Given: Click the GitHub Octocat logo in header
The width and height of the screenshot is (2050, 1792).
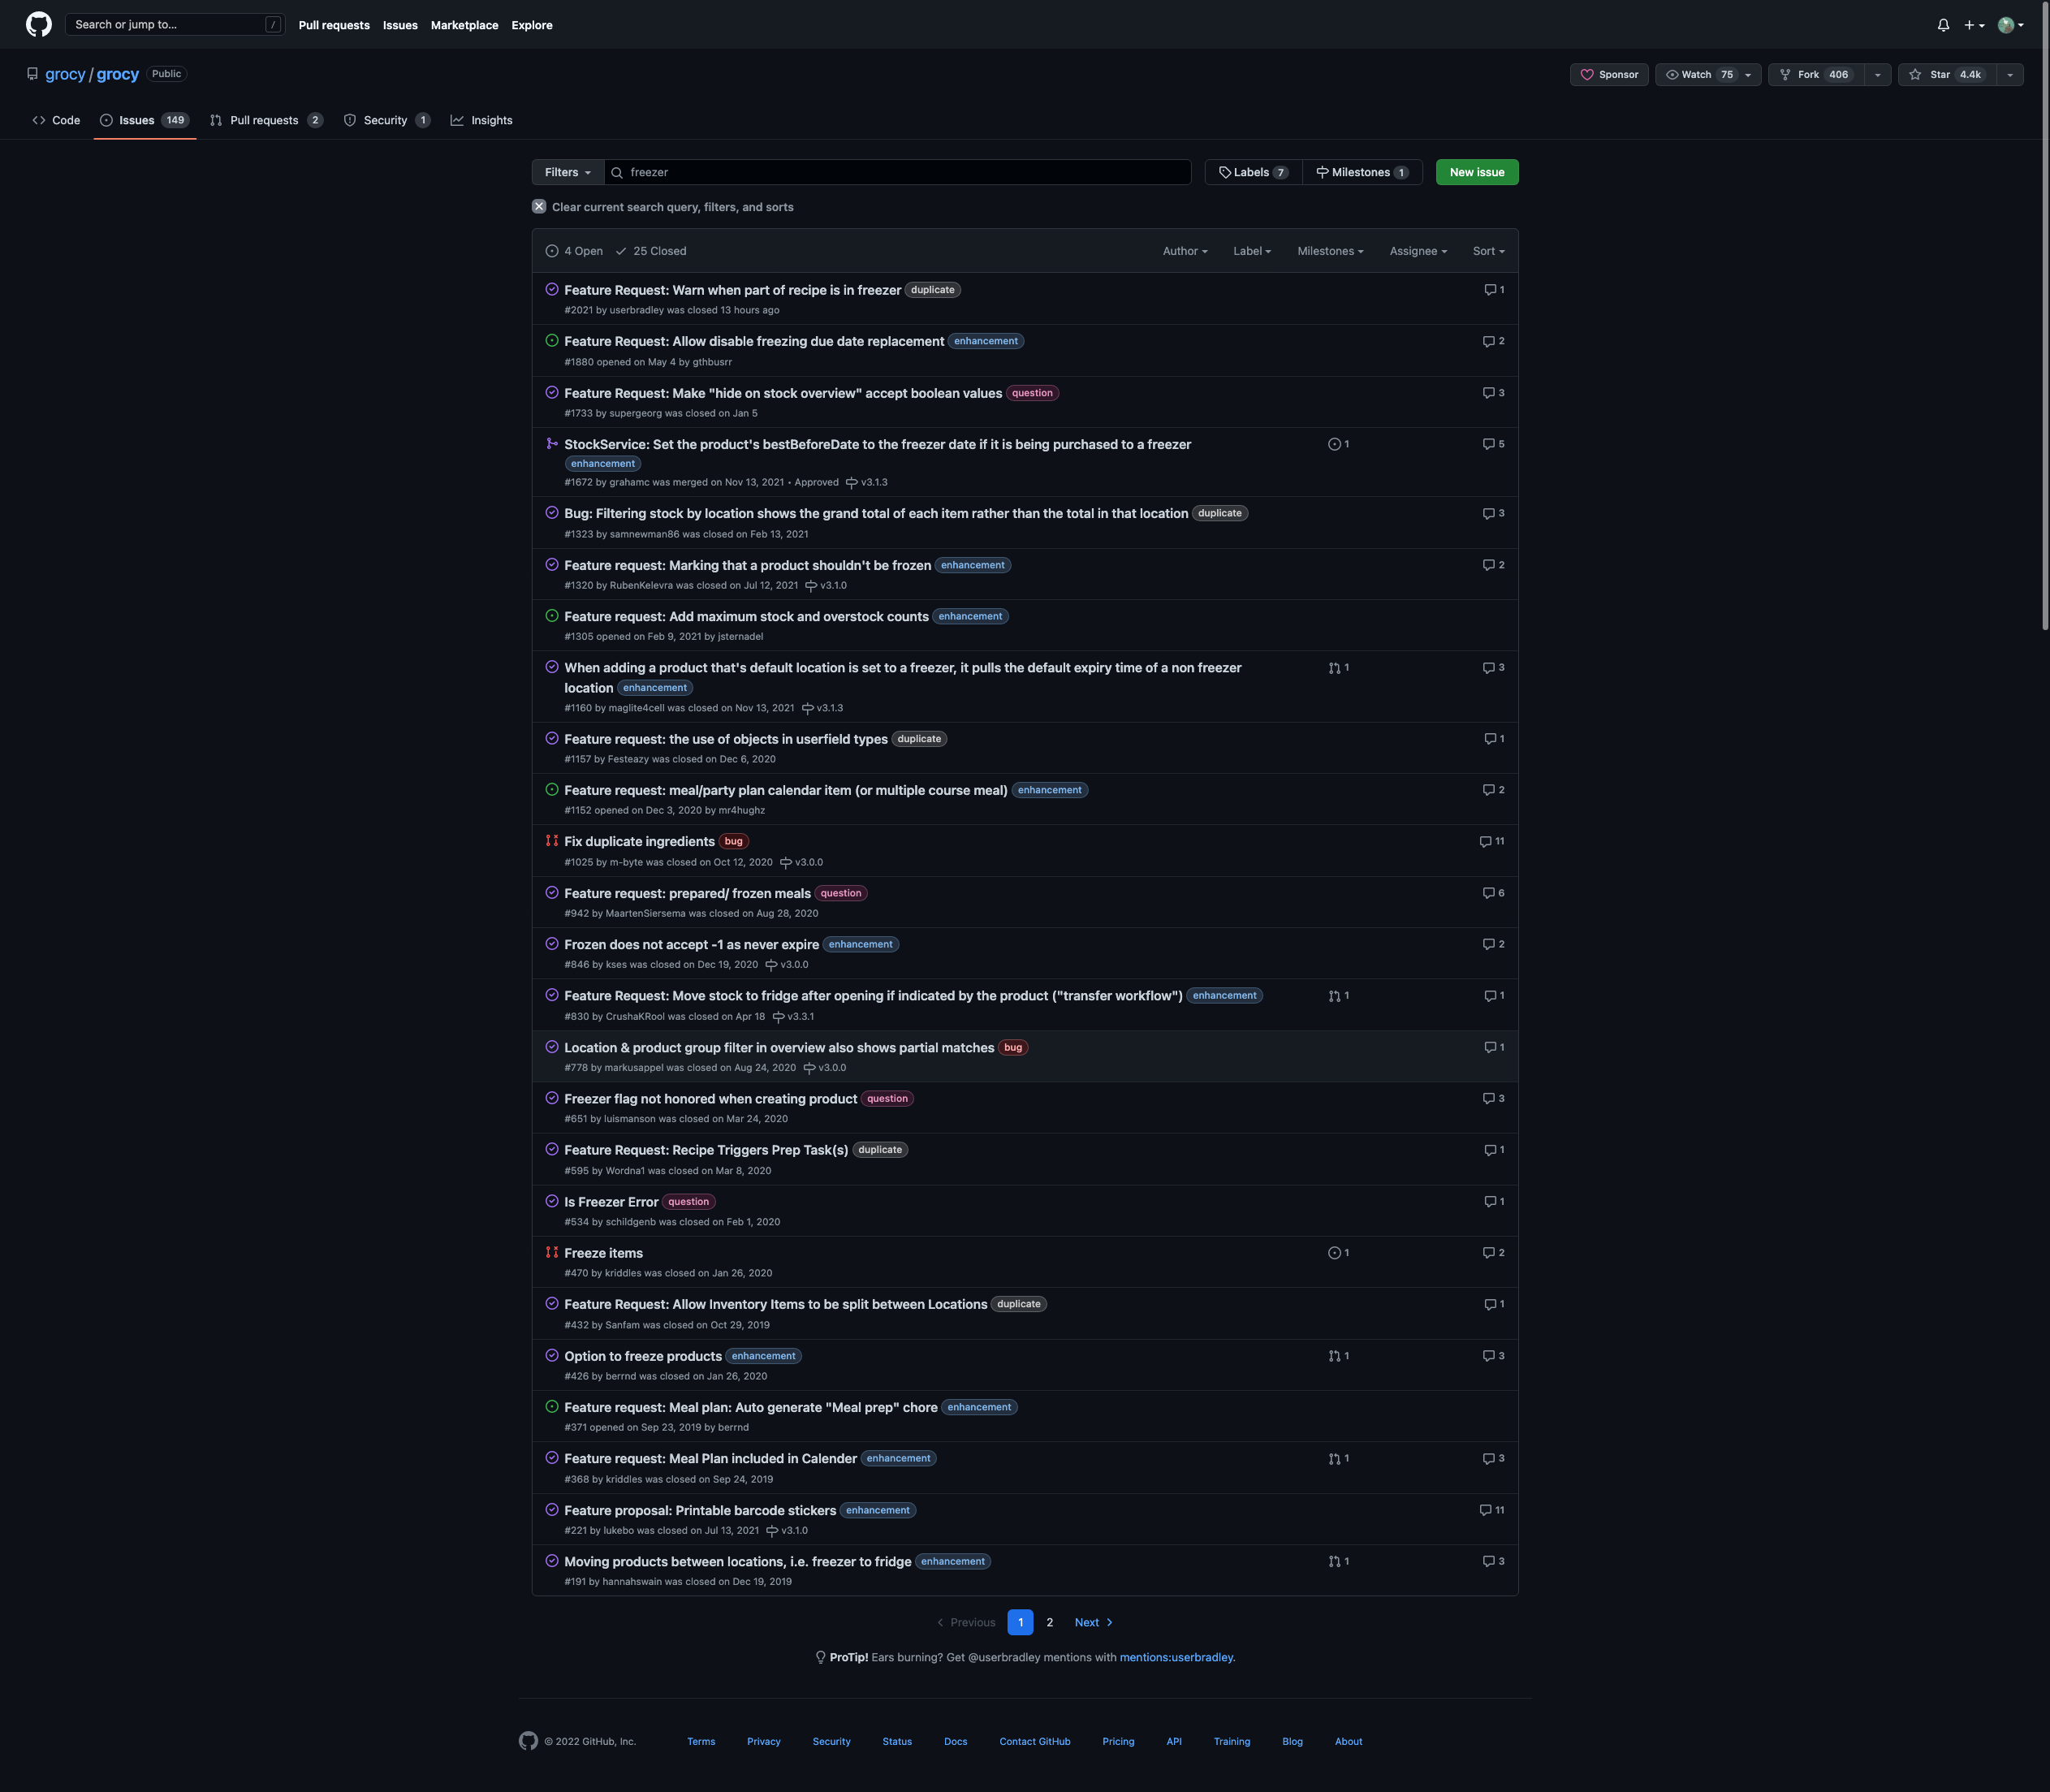Looking at the screenshot, I should pos(38,25).
